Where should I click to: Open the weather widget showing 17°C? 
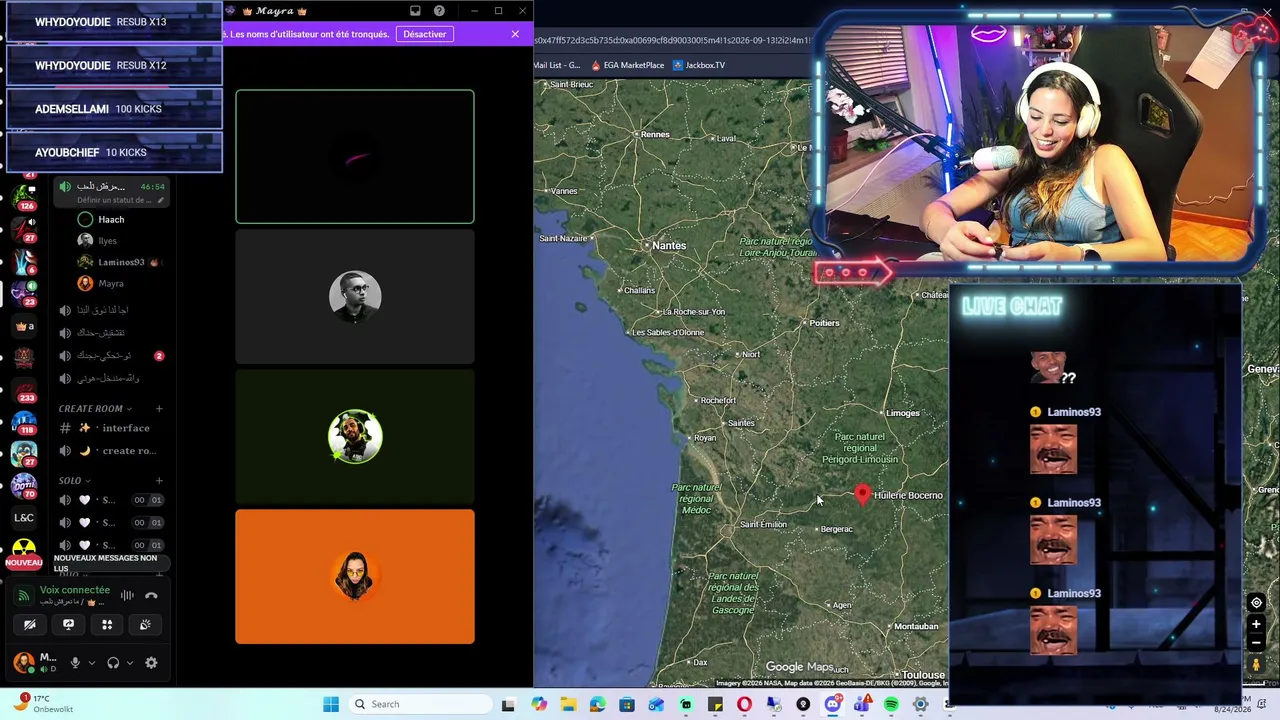(42, 704)
